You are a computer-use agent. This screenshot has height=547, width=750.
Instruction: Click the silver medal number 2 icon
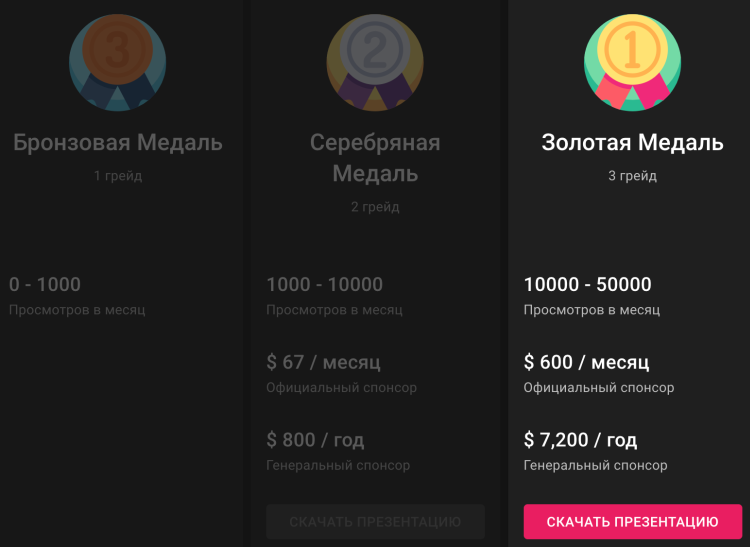(375, 63)
